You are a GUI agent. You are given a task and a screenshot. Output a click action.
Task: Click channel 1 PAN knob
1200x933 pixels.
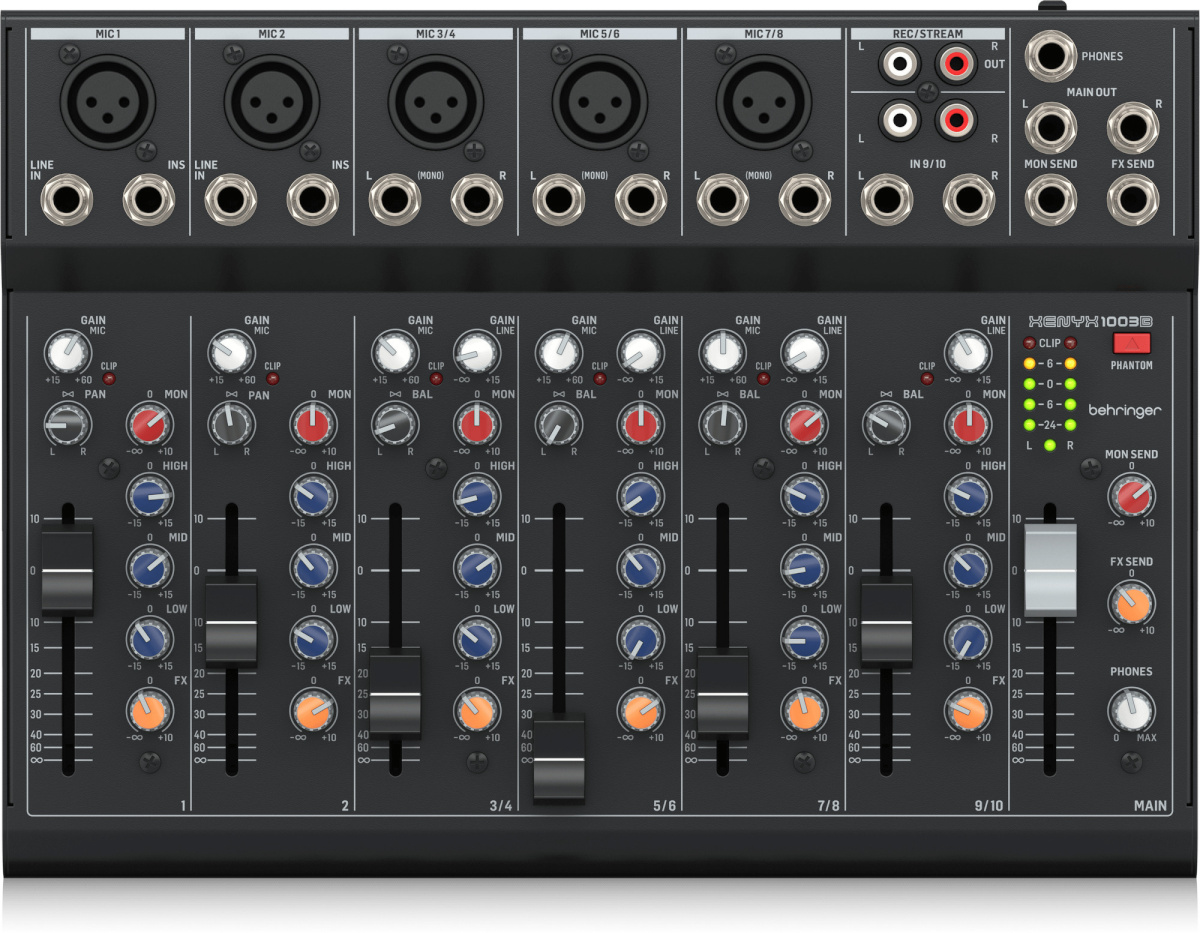tap(66, 427)
